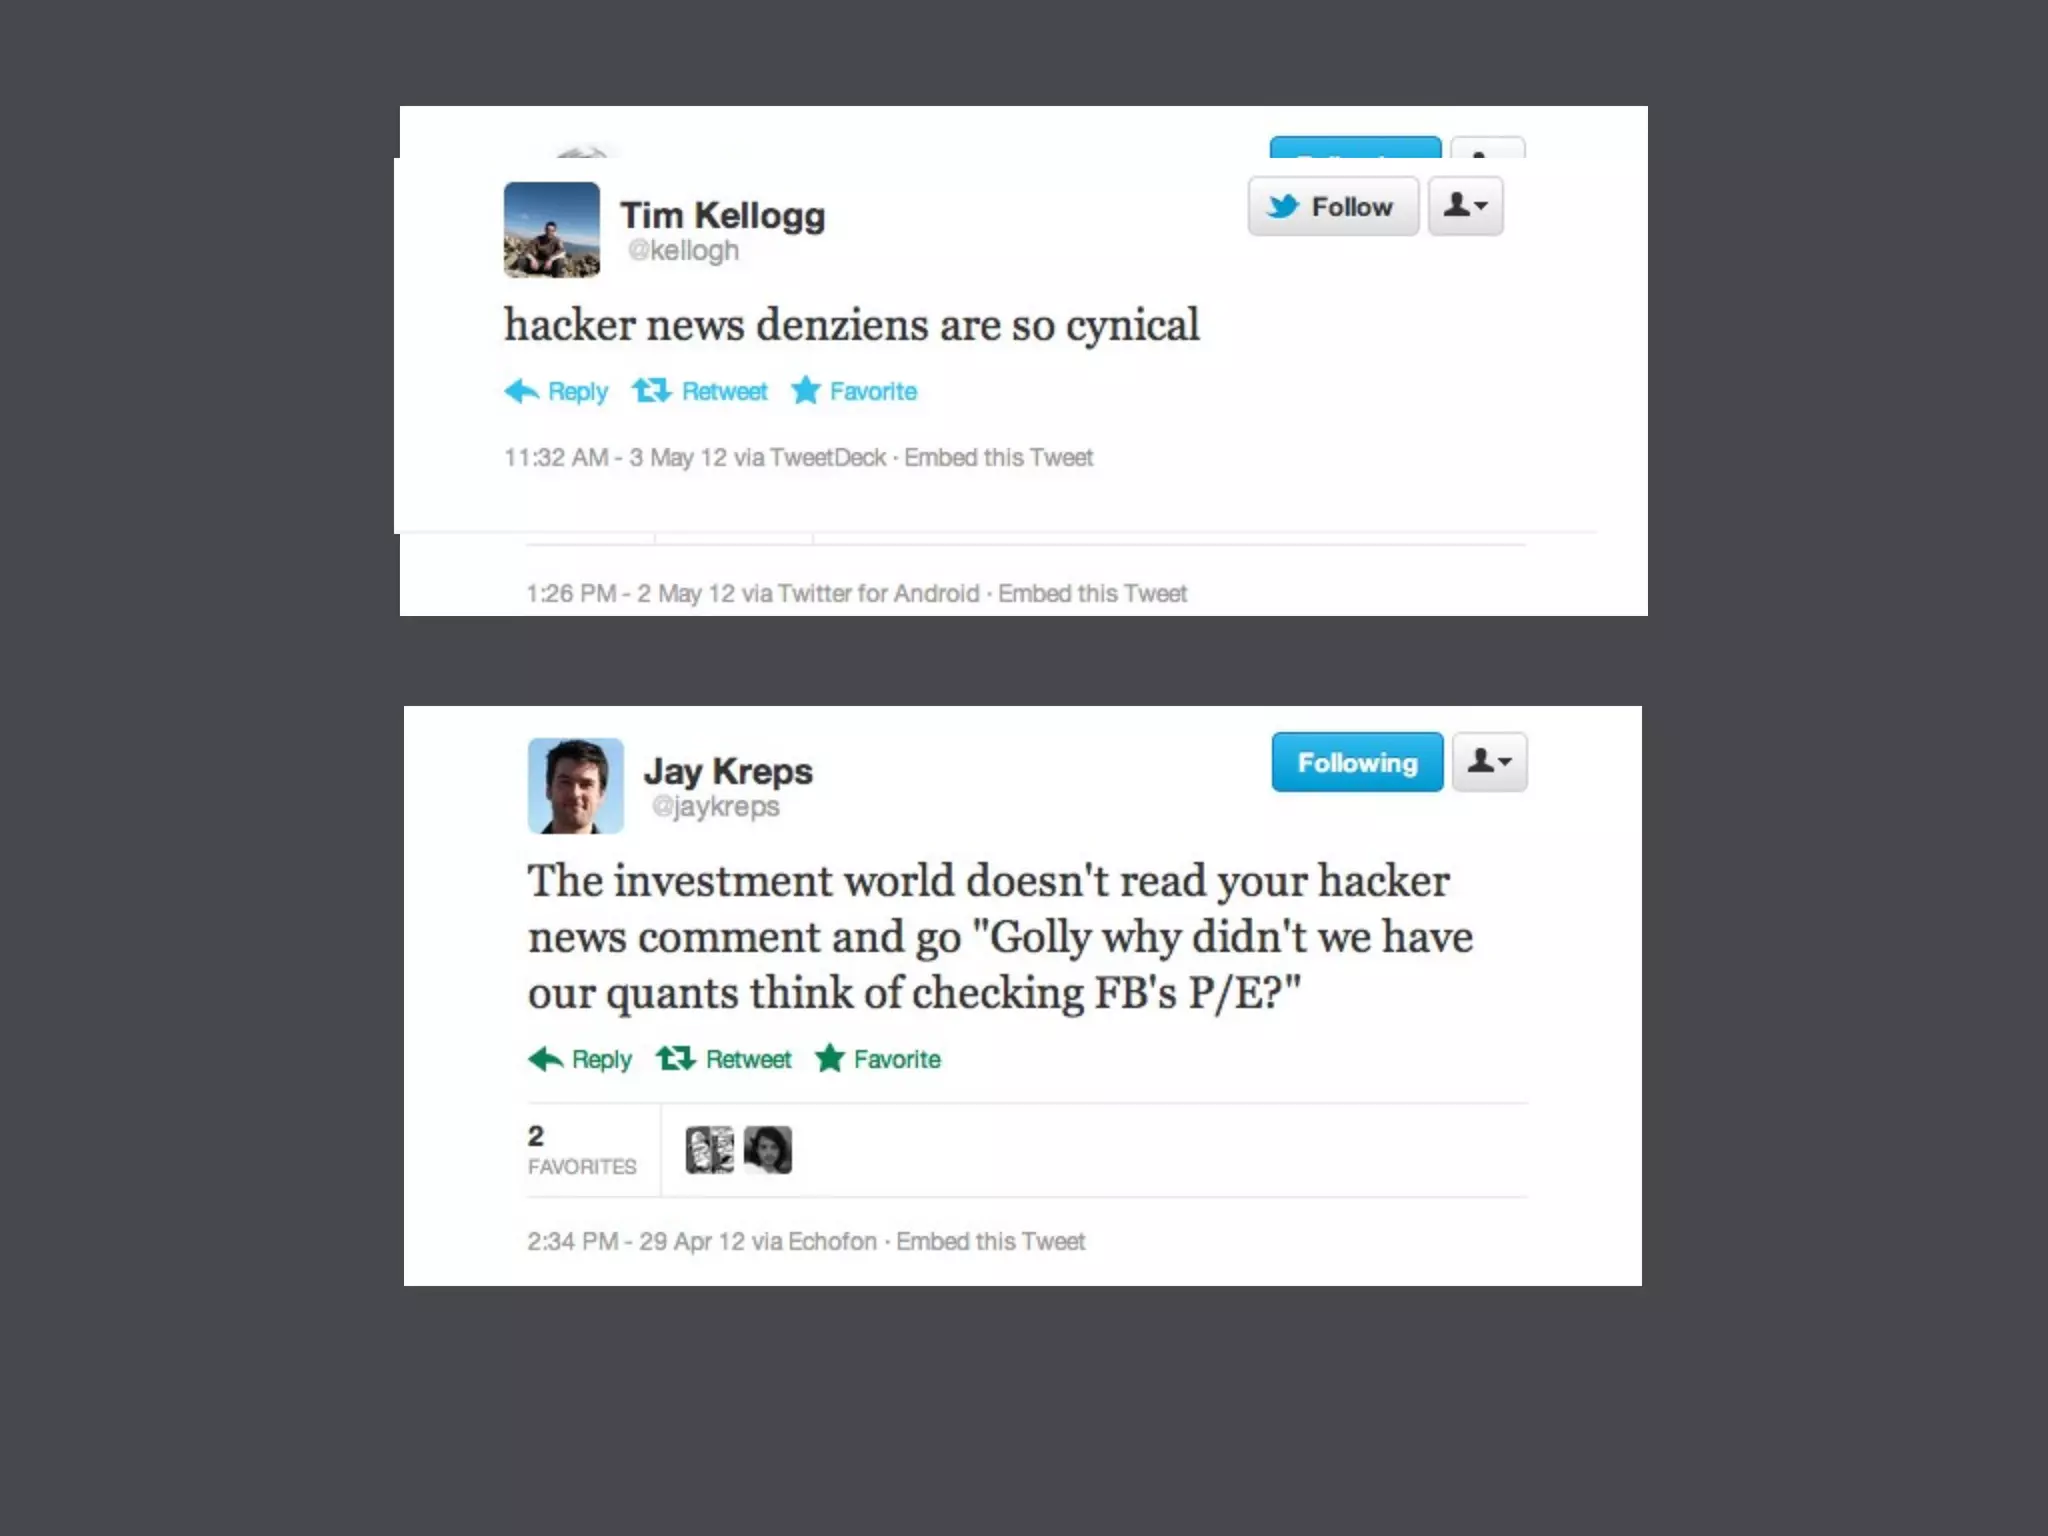
Task: Open the @jaykreps handle
Action: (x=715, y=806)
